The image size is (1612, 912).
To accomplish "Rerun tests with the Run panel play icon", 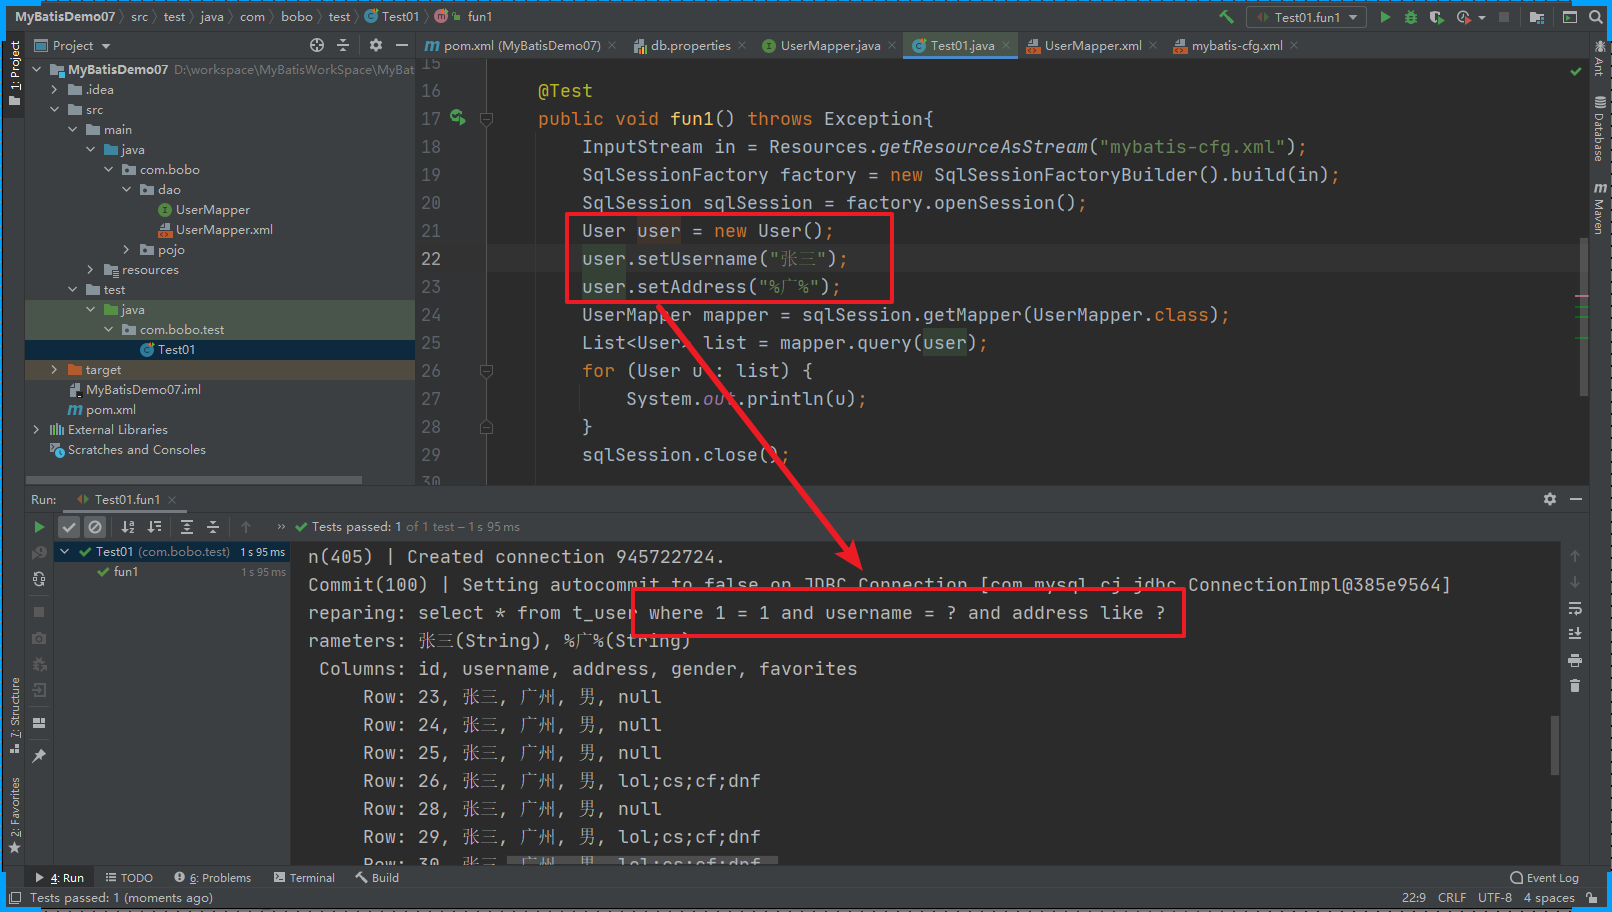I will 39,527.
